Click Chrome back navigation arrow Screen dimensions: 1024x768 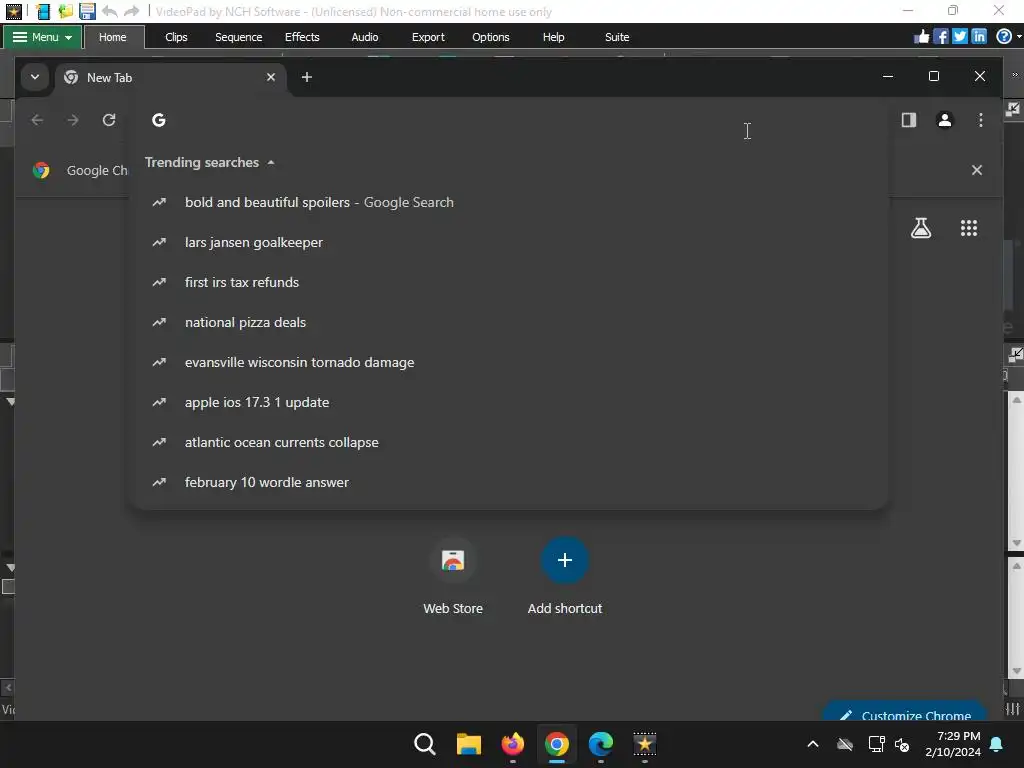point(37,120)
